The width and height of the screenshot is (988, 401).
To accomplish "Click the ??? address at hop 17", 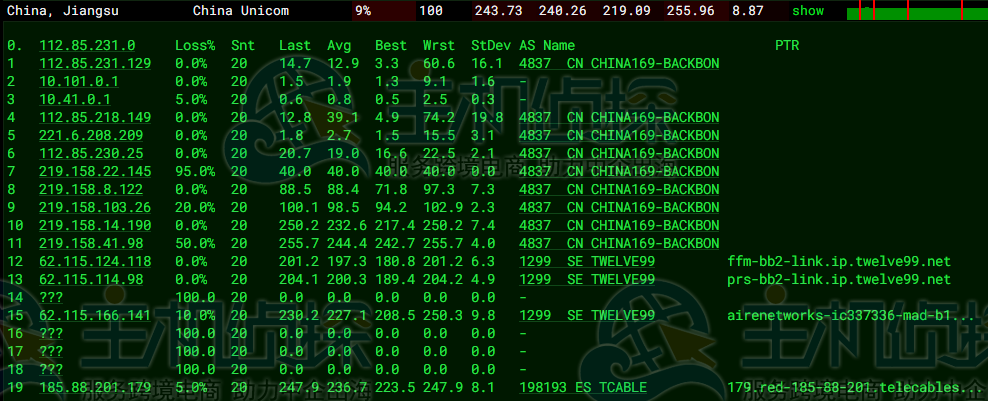I will point(51,351).
